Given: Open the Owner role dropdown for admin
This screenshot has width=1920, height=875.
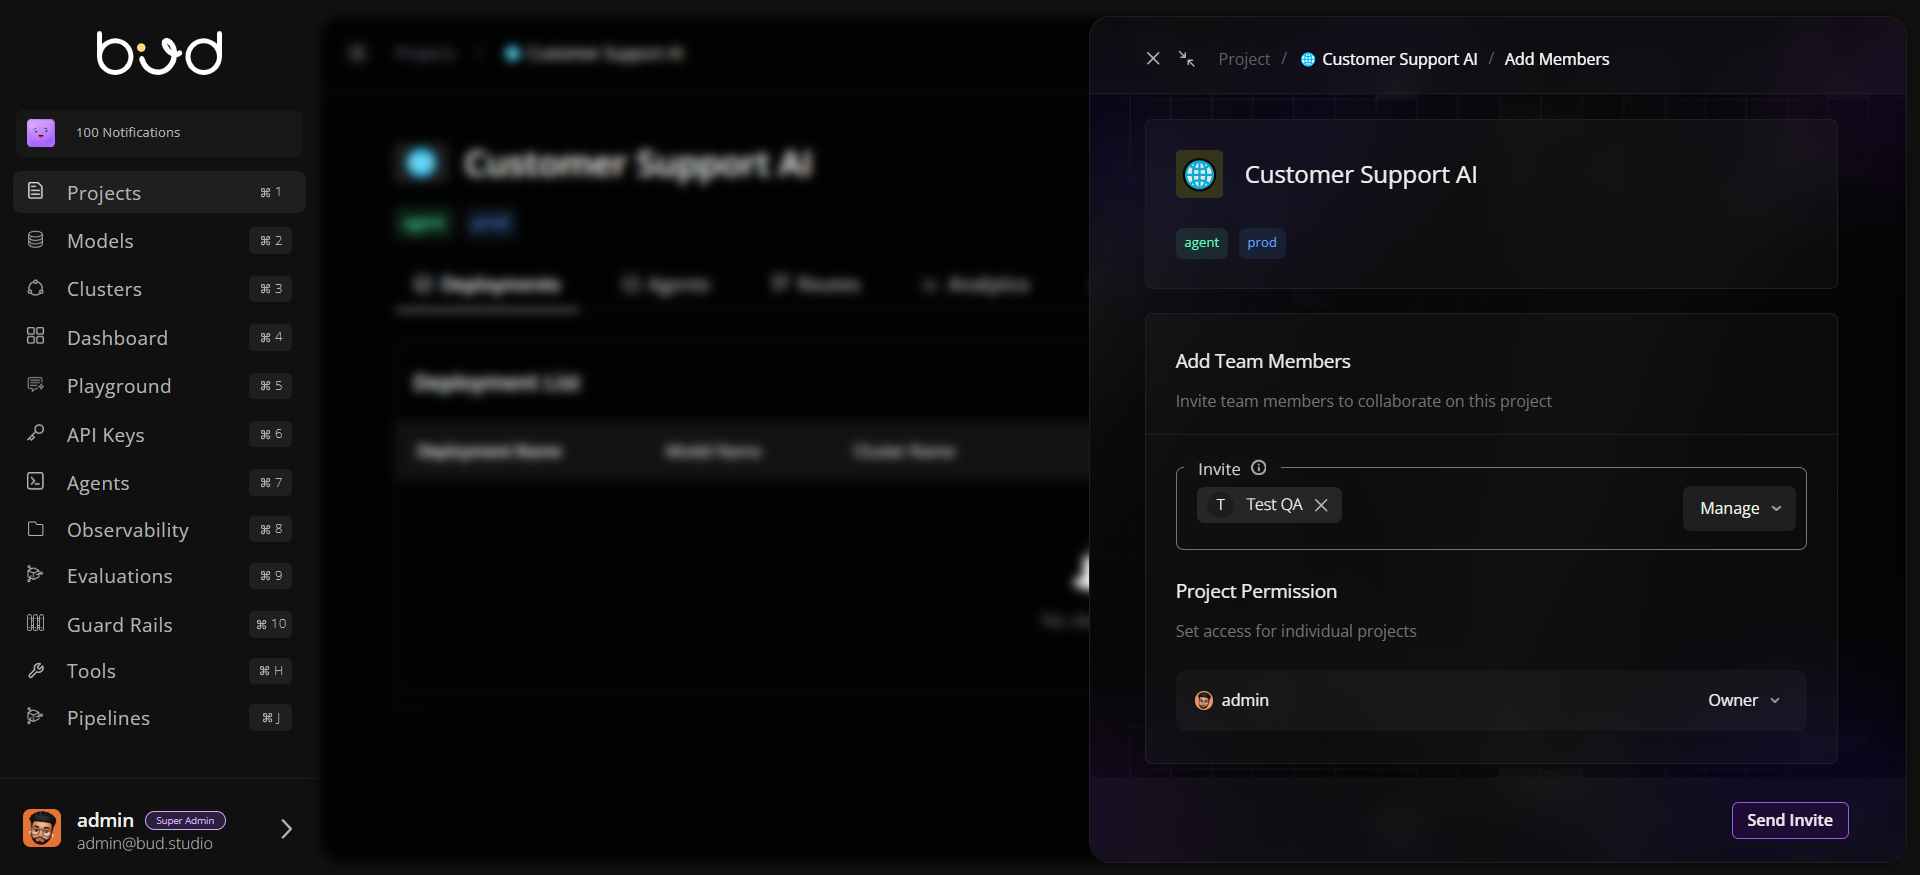Looking at the screenshot, I should click(x=1744, y=700).
